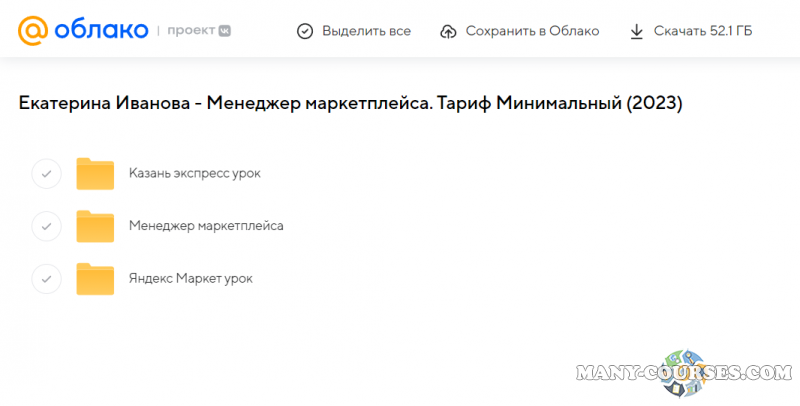Tick the checkbox for 'Казань экспресс урок'

(46, 173)
